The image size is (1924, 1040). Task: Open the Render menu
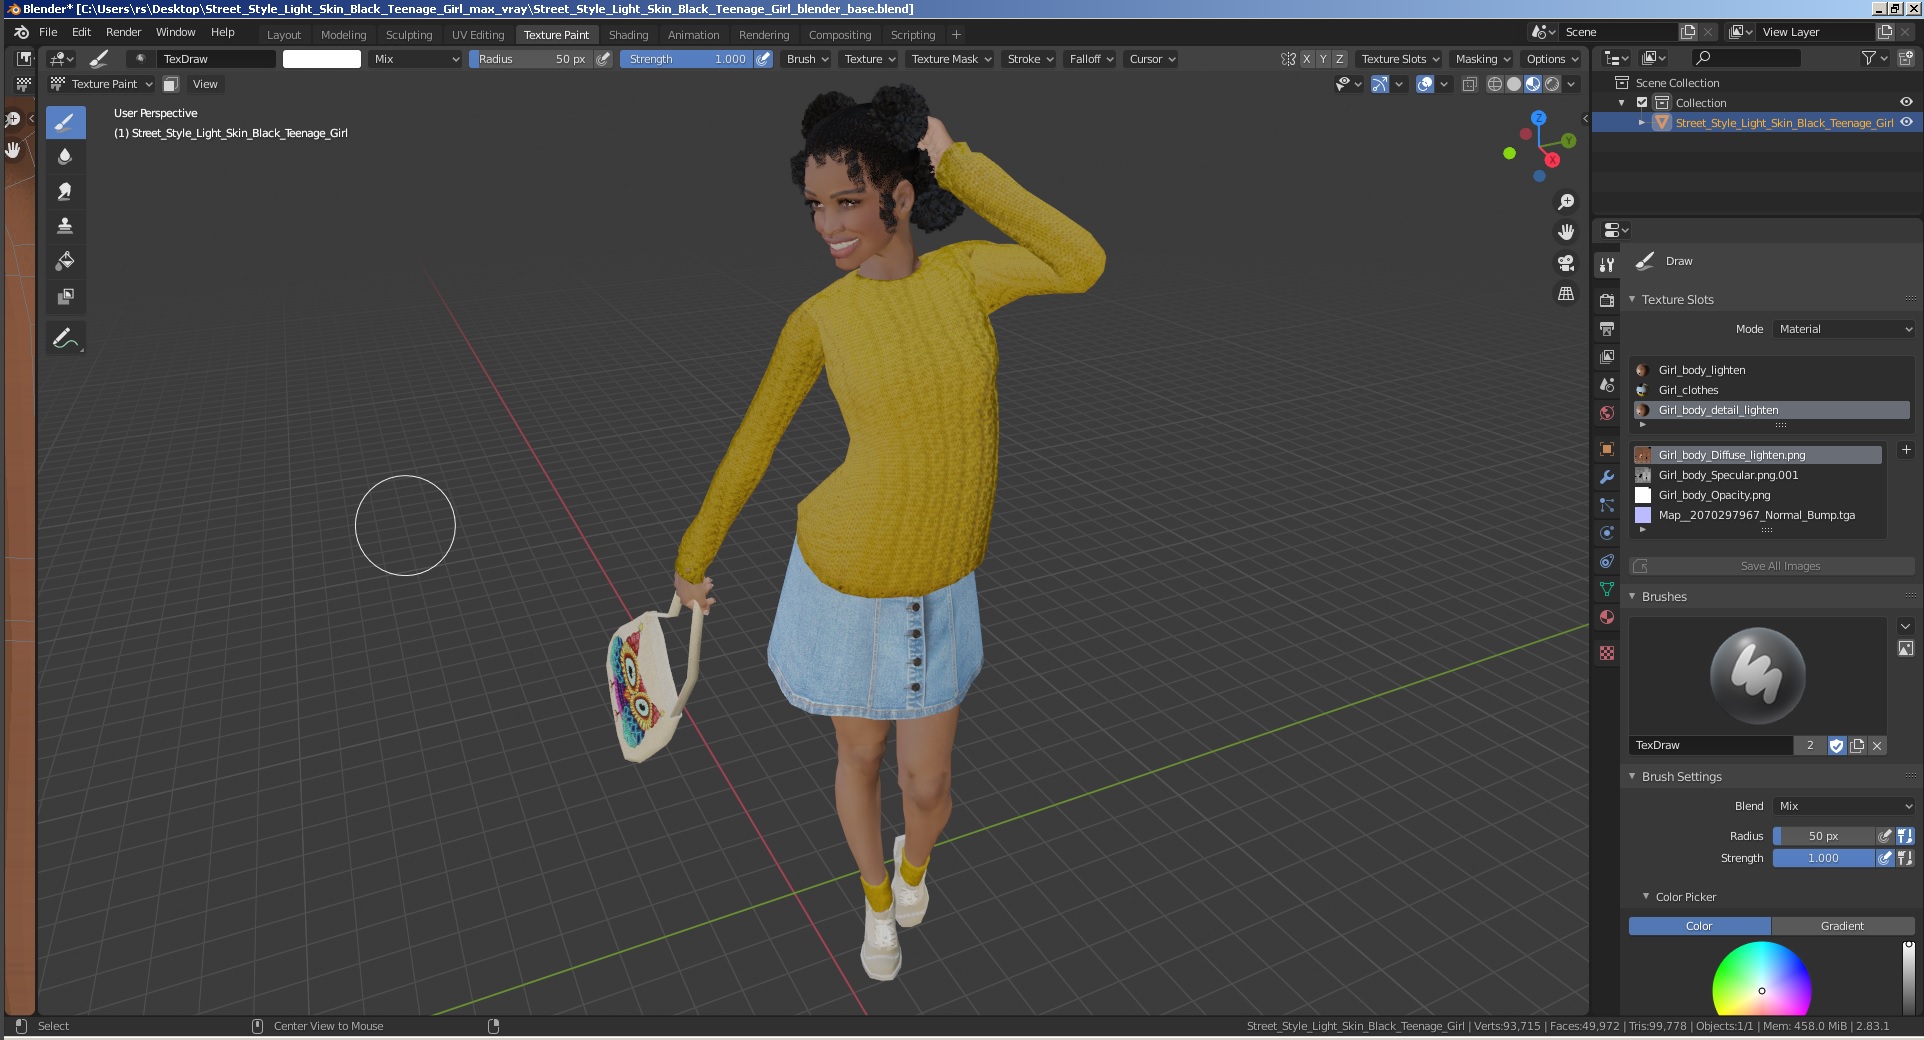123,32
